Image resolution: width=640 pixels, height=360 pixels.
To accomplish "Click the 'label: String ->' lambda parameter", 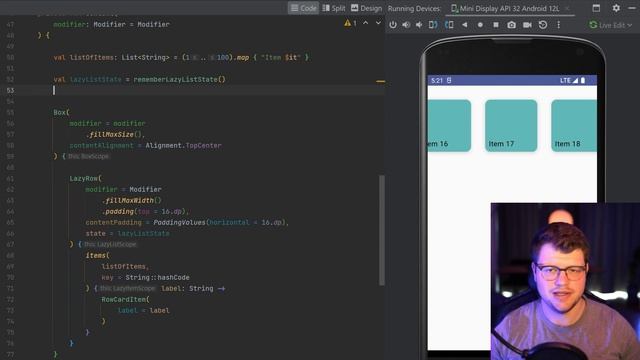I will [193, 289].
